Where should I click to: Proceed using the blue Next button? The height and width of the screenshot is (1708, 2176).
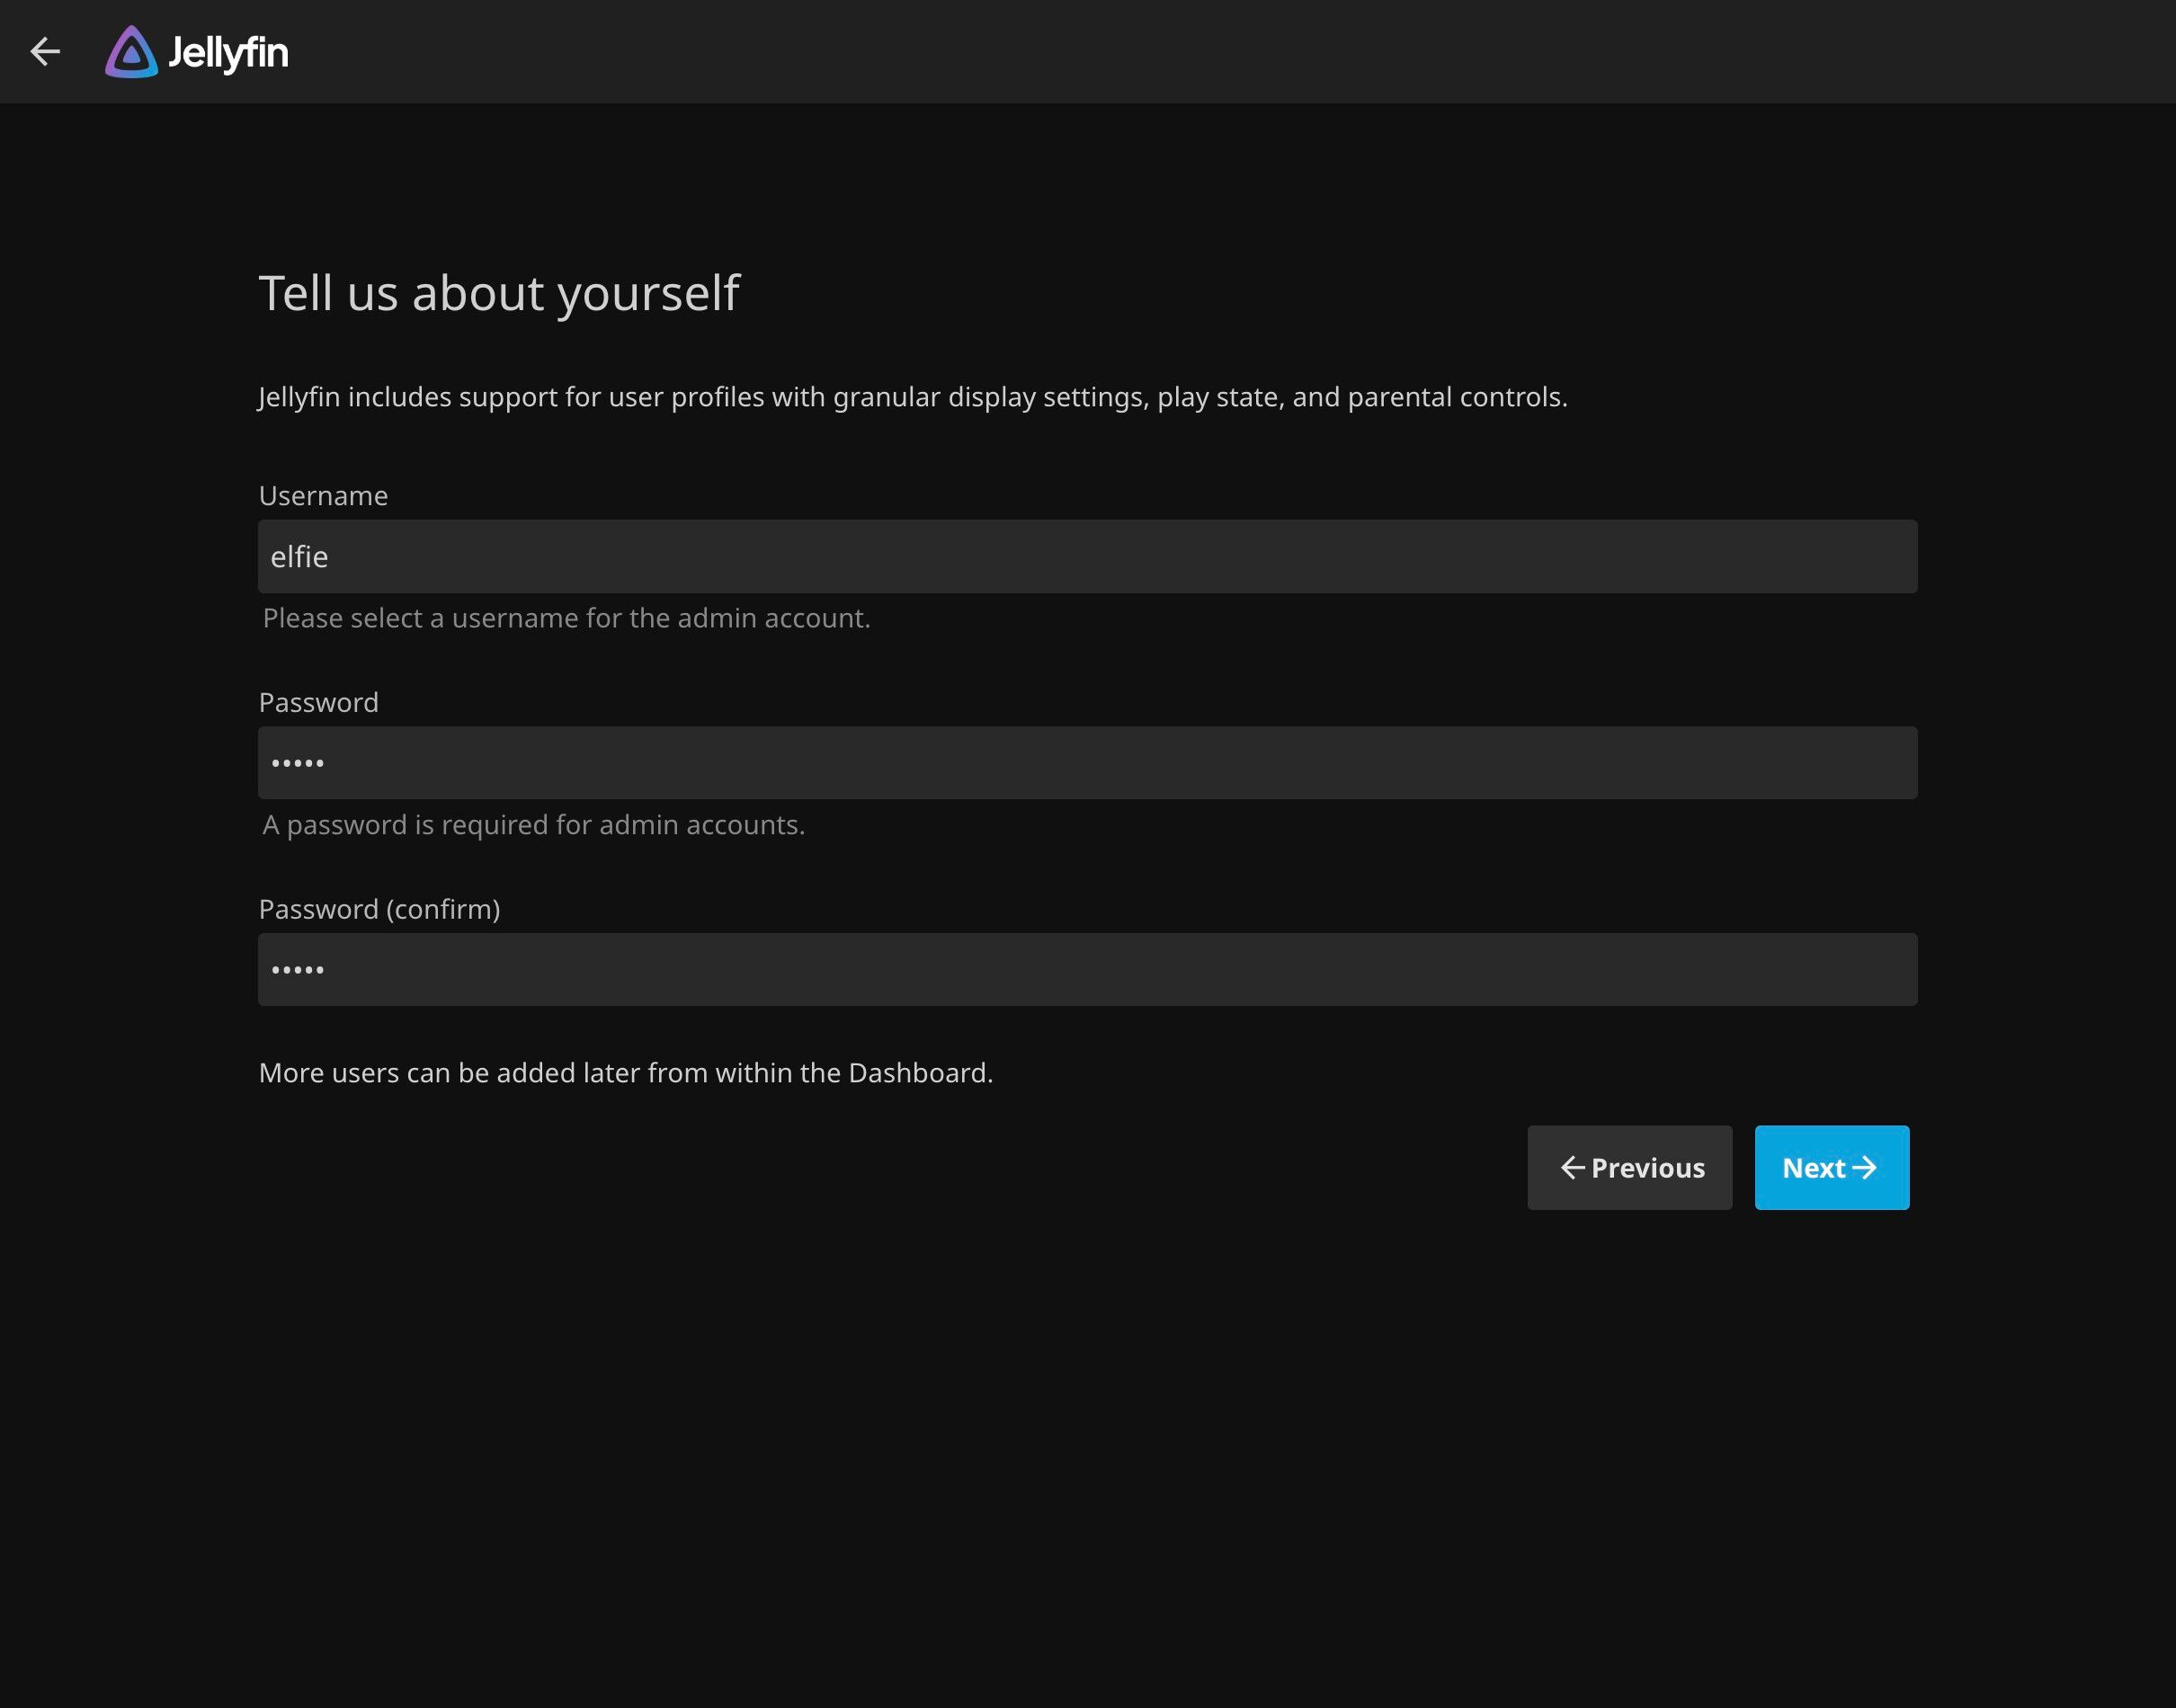(x=1831, y=1168)
